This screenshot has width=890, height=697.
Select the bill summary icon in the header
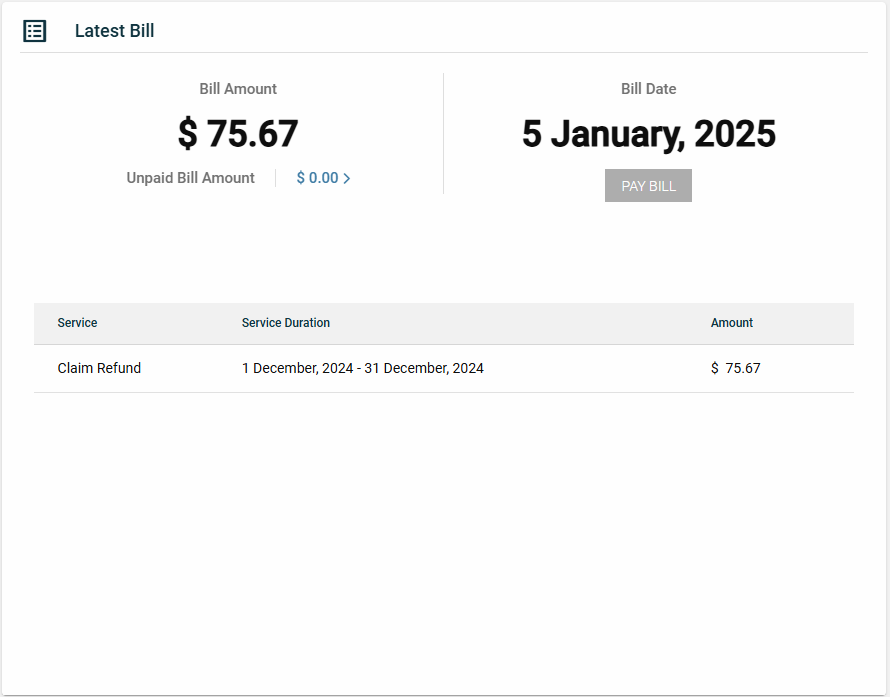tap(35, 31)
